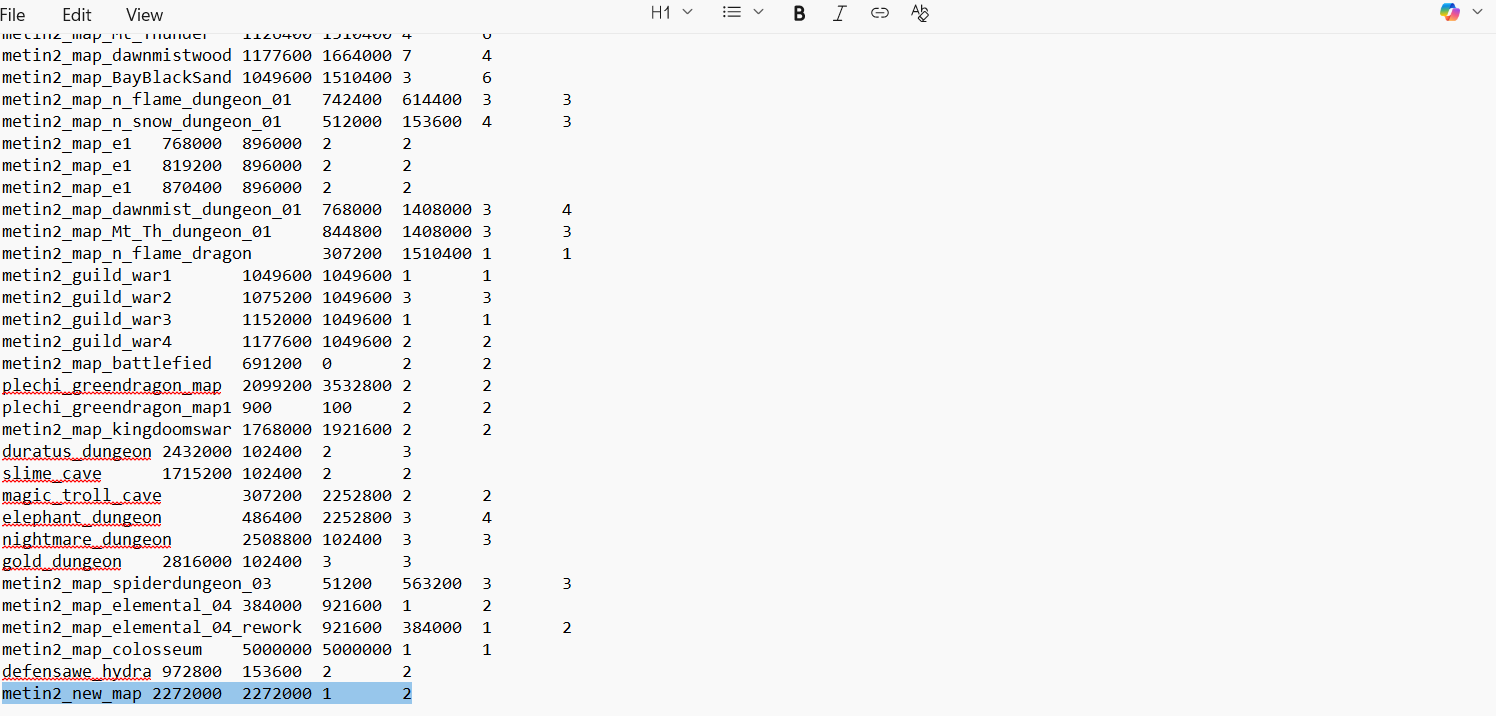
Task: Click value 486400 in the elephant_dungeon row
Action: [272, 517]
